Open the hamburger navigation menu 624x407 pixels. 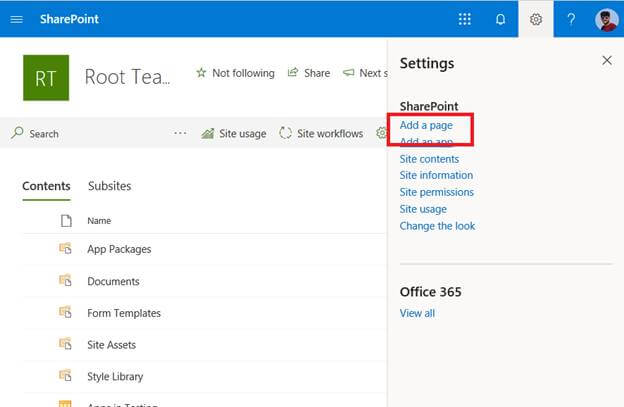[16, 19]
